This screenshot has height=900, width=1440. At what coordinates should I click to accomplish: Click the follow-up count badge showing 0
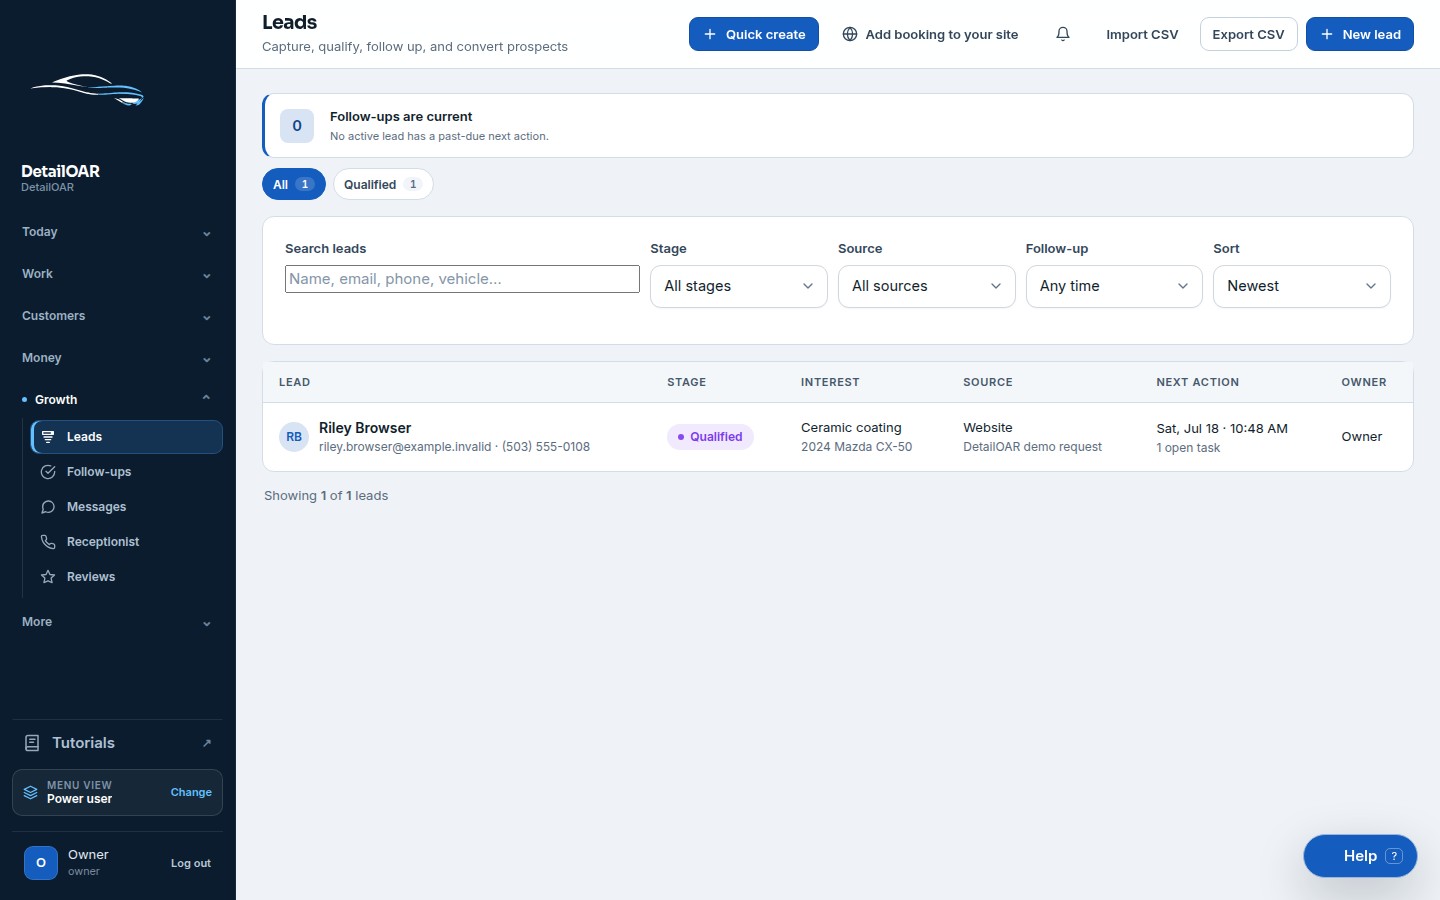point(297,126)
